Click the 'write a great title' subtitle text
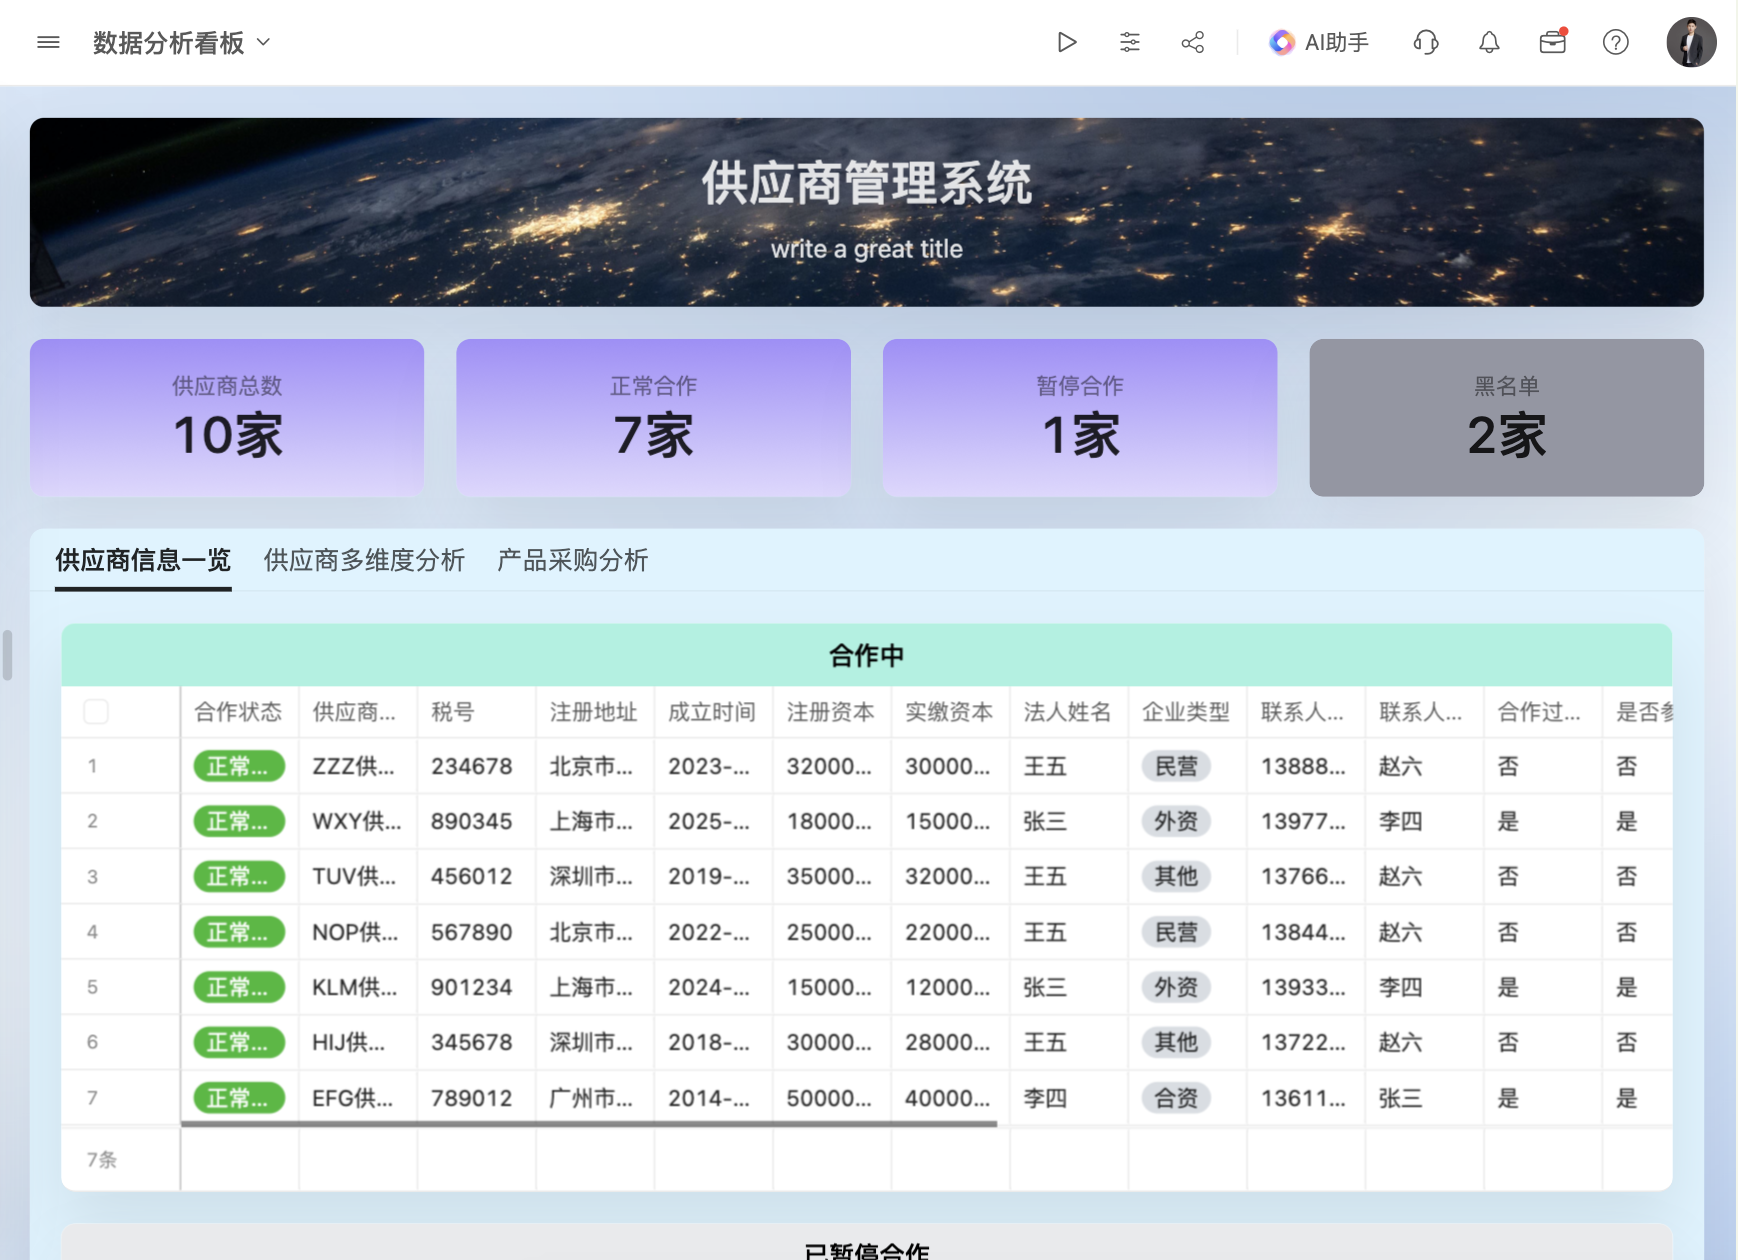 (x=866, y=249)
